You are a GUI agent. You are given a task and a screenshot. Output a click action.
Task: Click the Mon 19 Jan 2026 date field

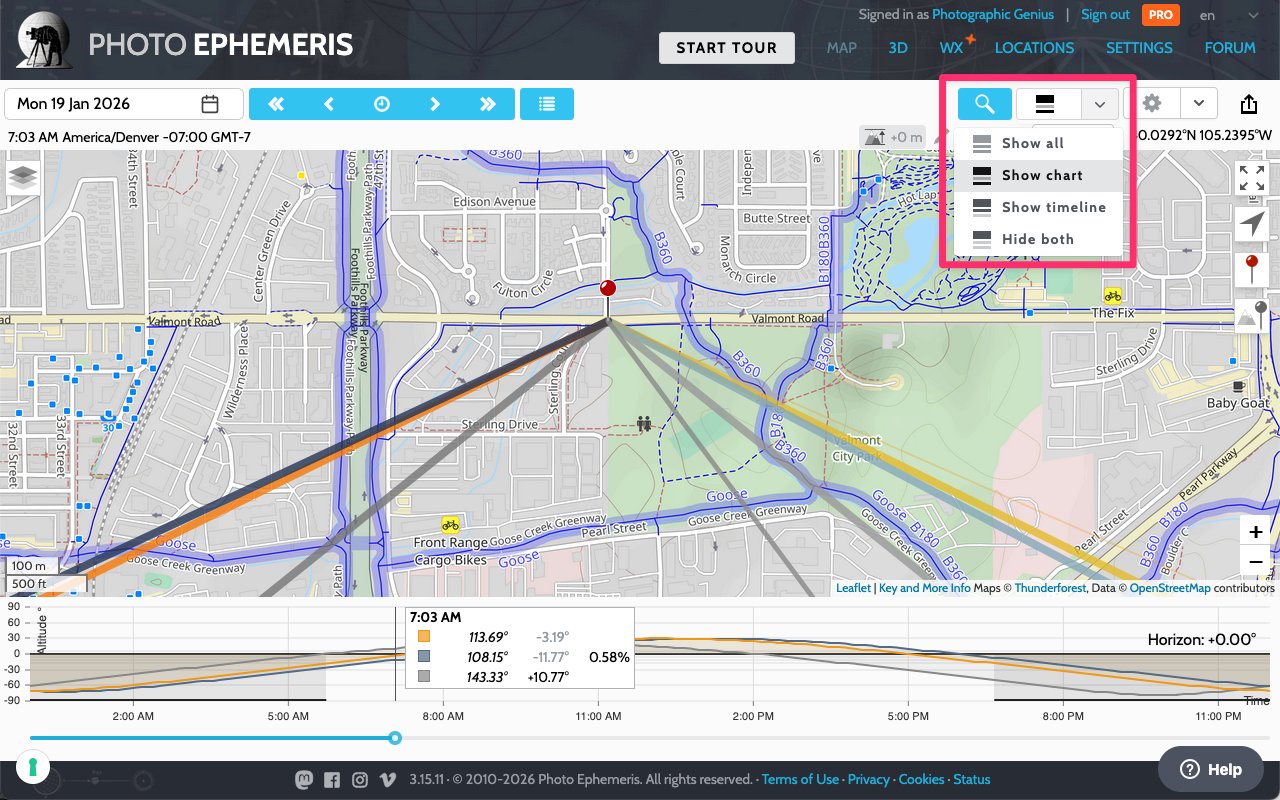pyautogui.click(x=124, y=104)
